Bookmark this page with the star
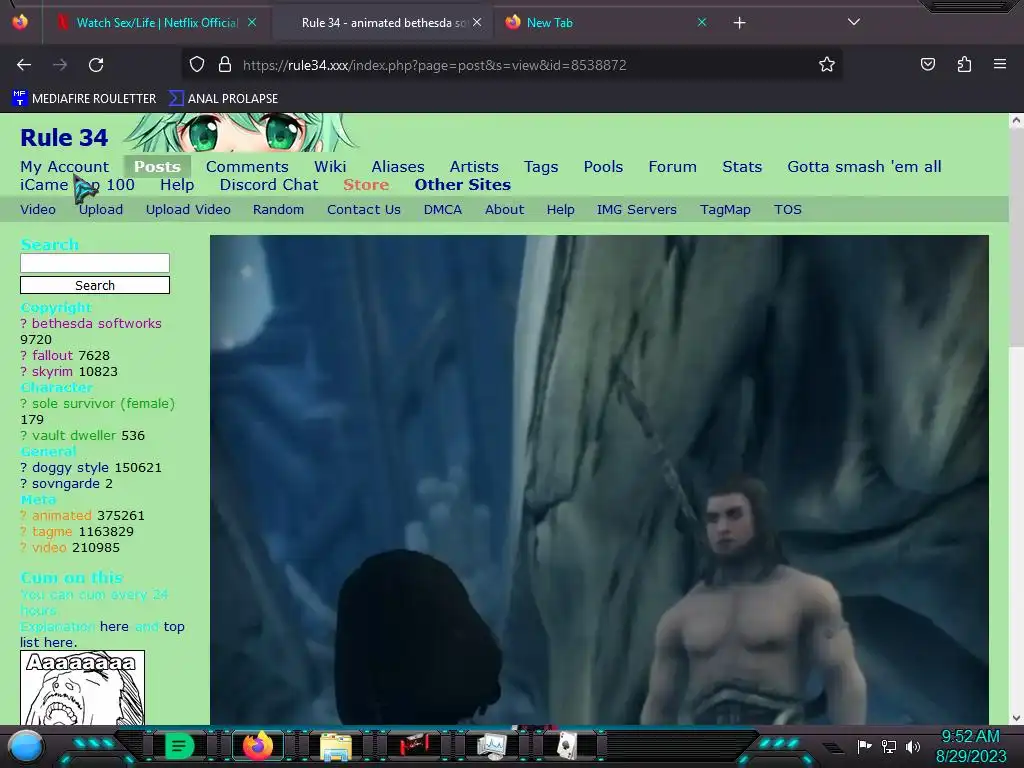Viewport: 1024px width, 768px height. pos(827,65)
